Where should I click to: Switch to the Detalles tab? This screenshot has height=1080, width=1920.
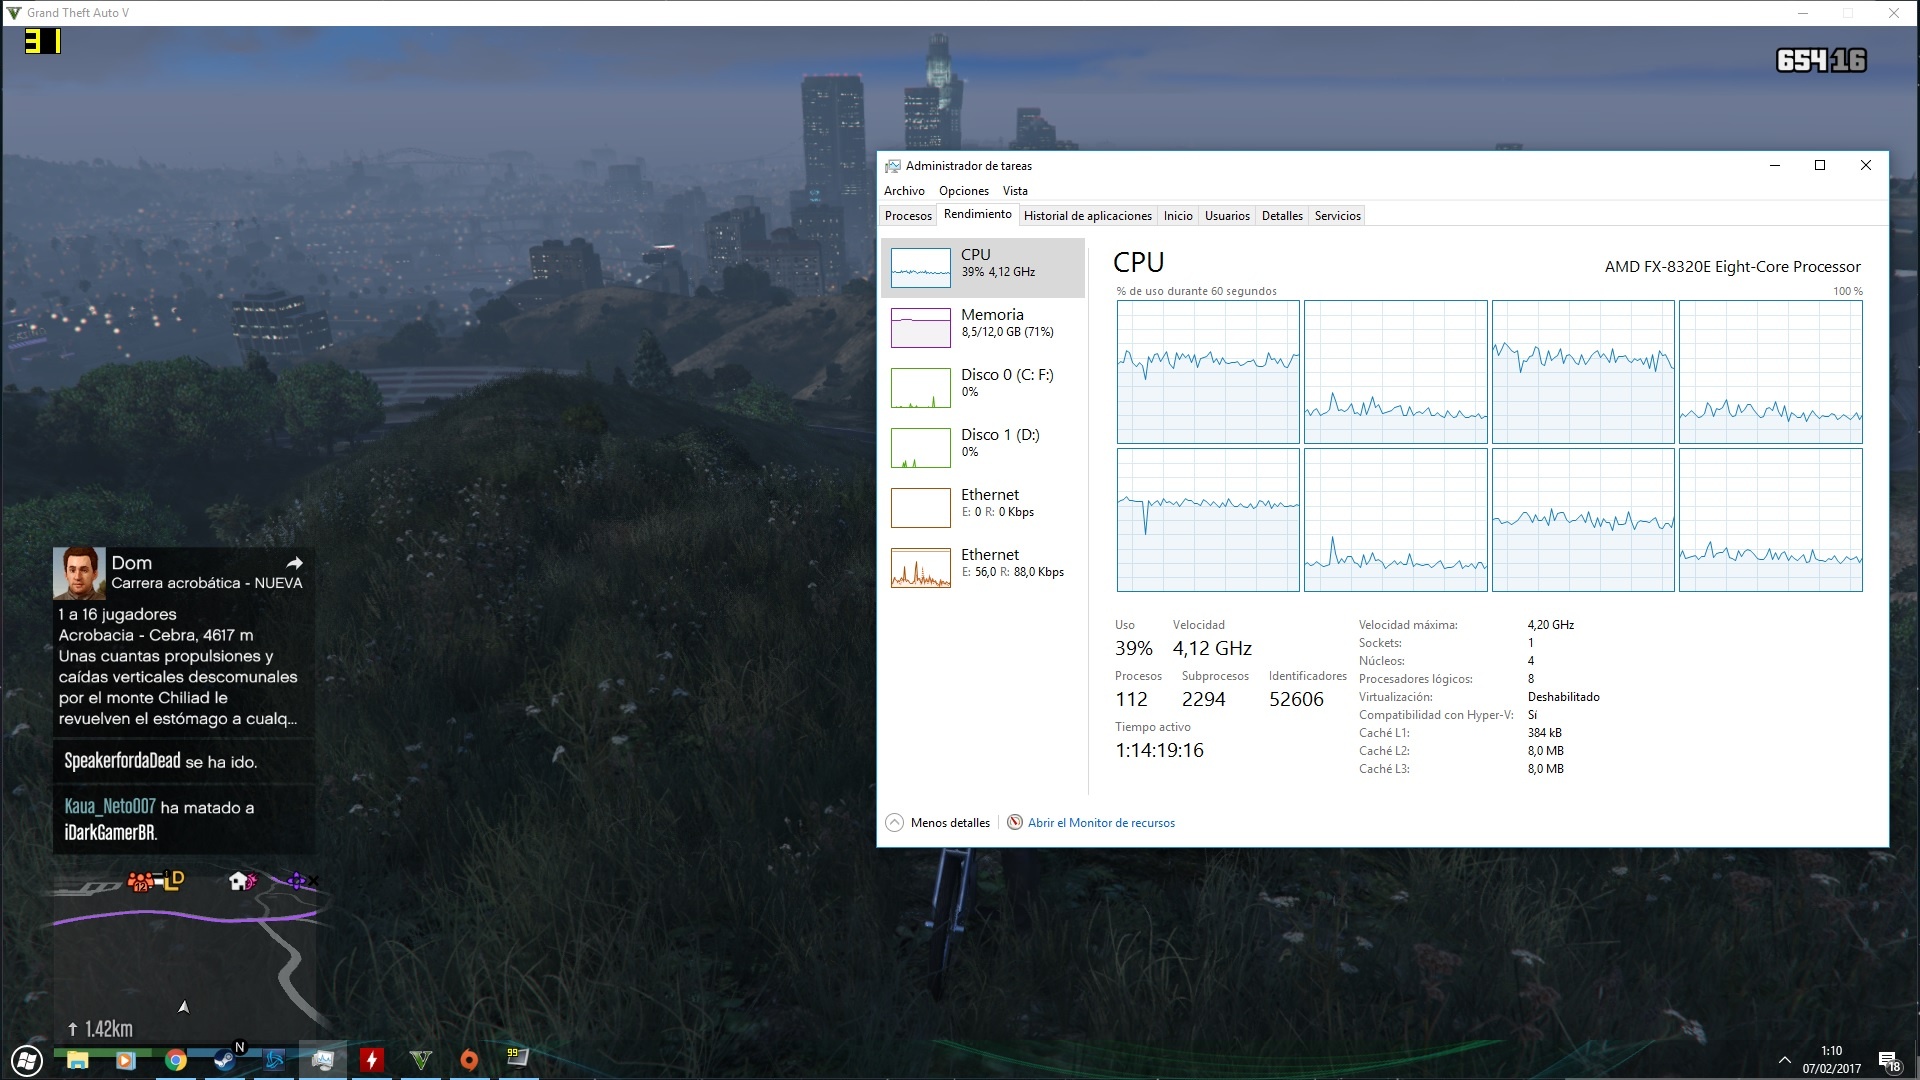tap(1282, 216)
